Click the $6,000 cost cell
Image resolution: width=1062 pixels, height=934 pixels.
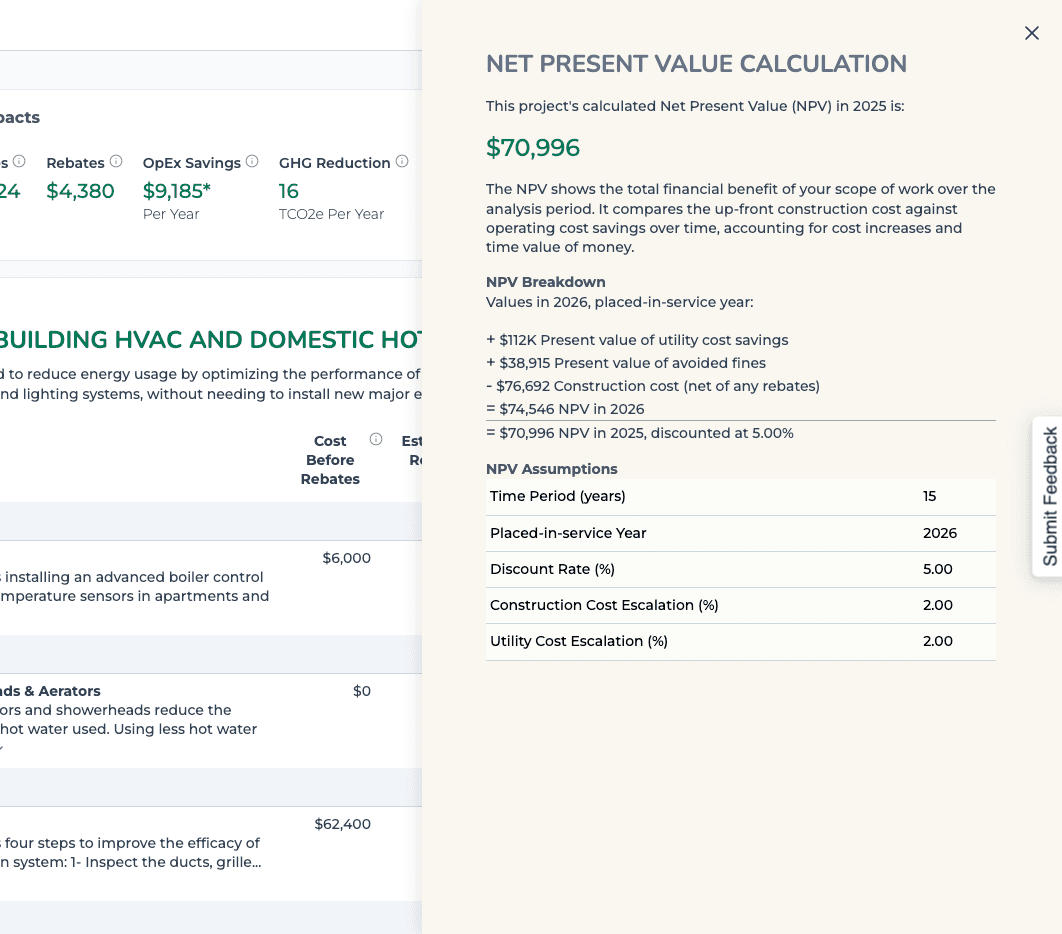346,558
